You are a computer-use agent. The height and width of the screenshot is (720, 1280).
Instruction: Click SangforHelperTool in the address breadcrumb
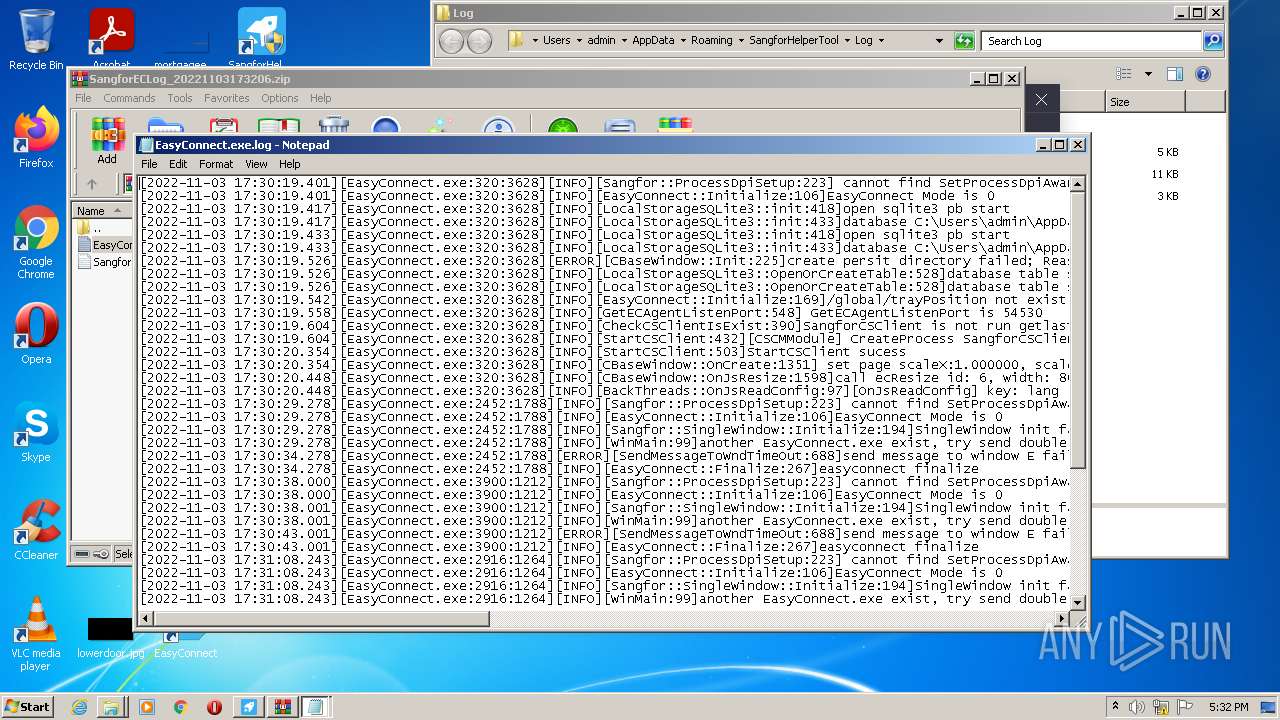(x=794, y=41)
